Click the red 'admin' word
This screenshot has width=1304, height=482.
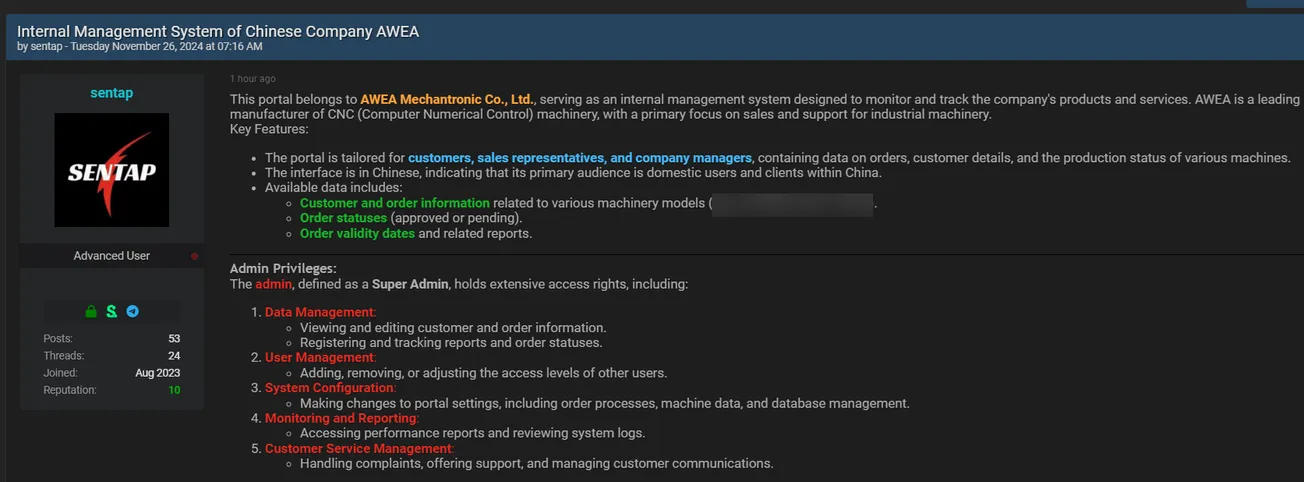coord(273,284)
